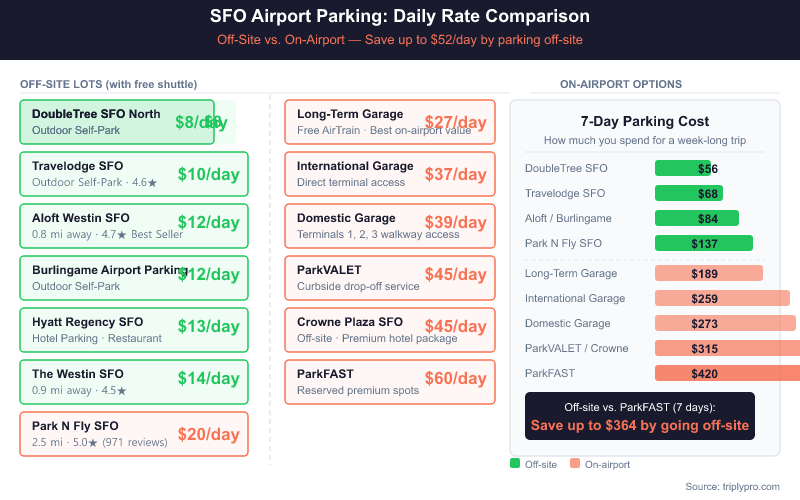Select the Hyatt Regency SFO card

[x=133, y=329]
